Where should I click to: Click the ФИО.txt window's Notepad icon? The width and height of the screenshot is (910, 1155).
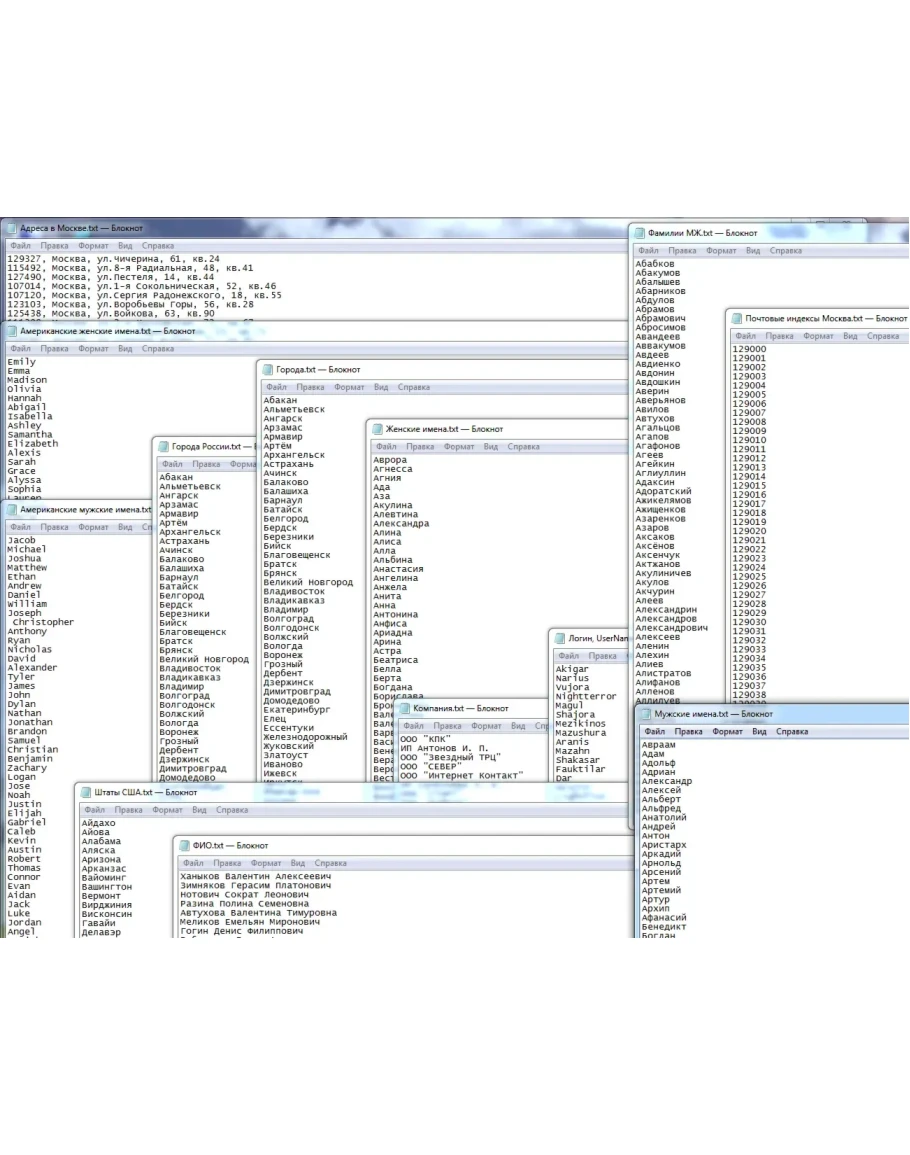(x=185, y=845)
